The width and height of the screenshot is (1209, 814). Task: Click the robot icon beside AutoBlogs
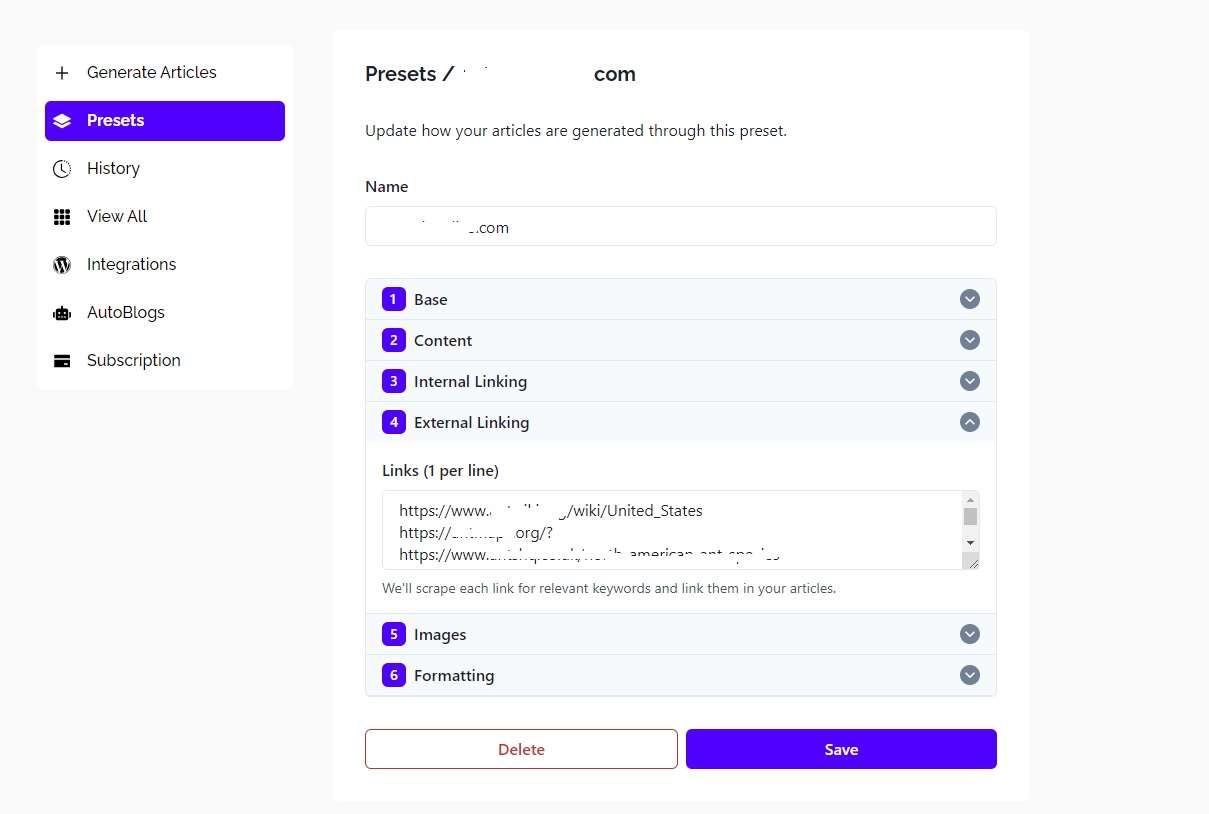(x=62, y=313)
